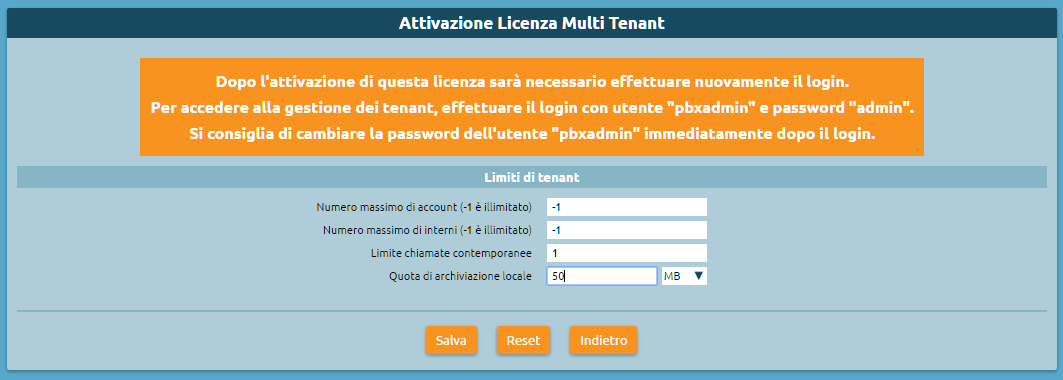
Task: Go back with the Indietro button
Action: [603, 341]
